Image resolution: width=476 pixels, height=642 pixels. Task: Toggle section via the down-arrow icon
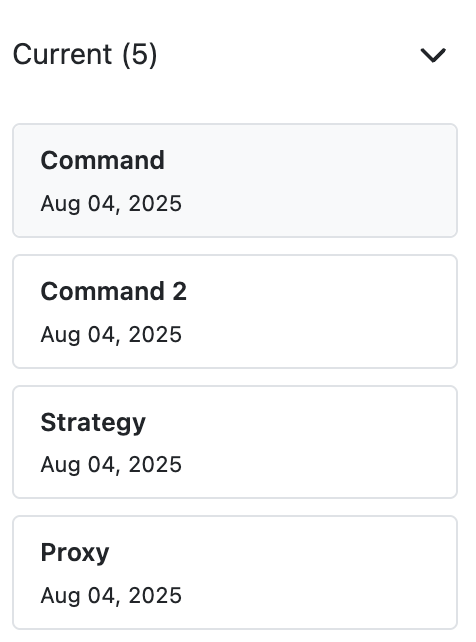point(433,55)
